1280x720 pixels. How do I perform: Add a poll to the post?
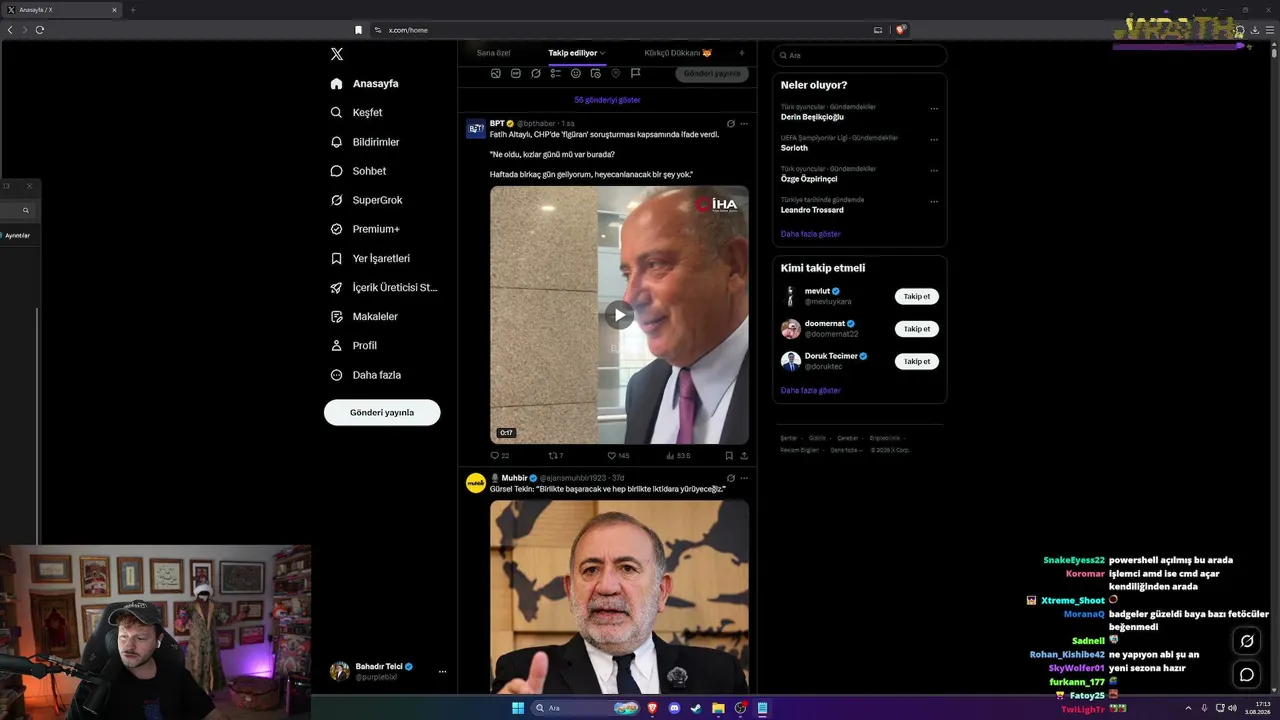point(556,73)
